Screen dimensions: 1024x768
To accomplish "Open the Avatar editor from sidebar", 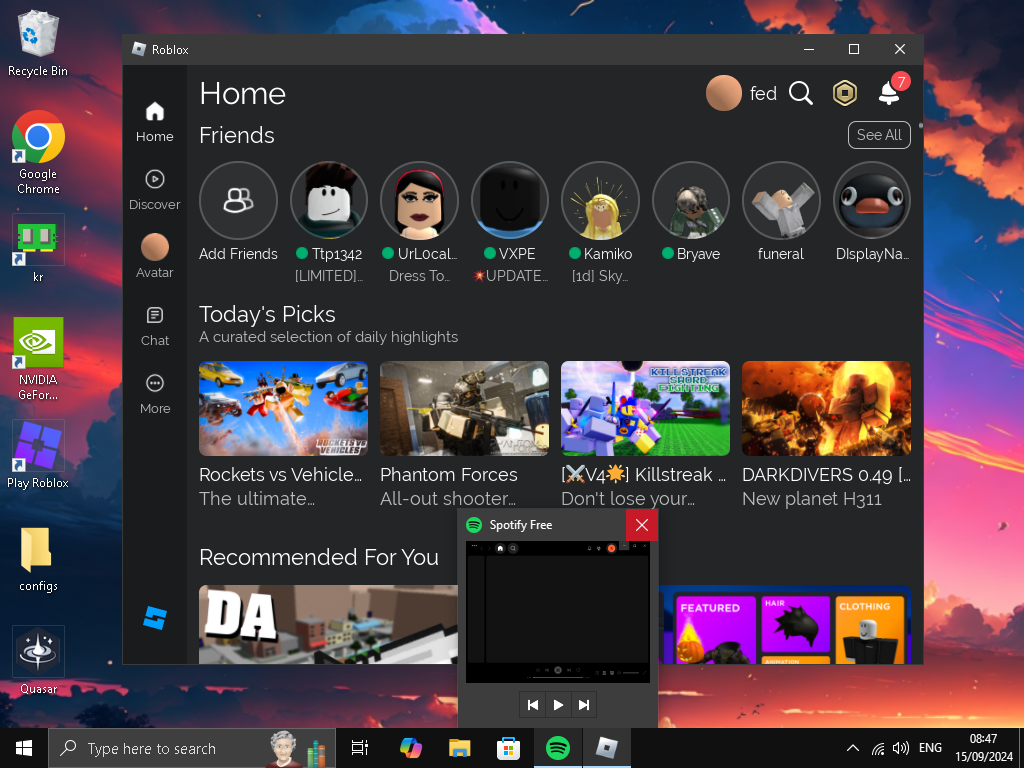I will (155, 257).
